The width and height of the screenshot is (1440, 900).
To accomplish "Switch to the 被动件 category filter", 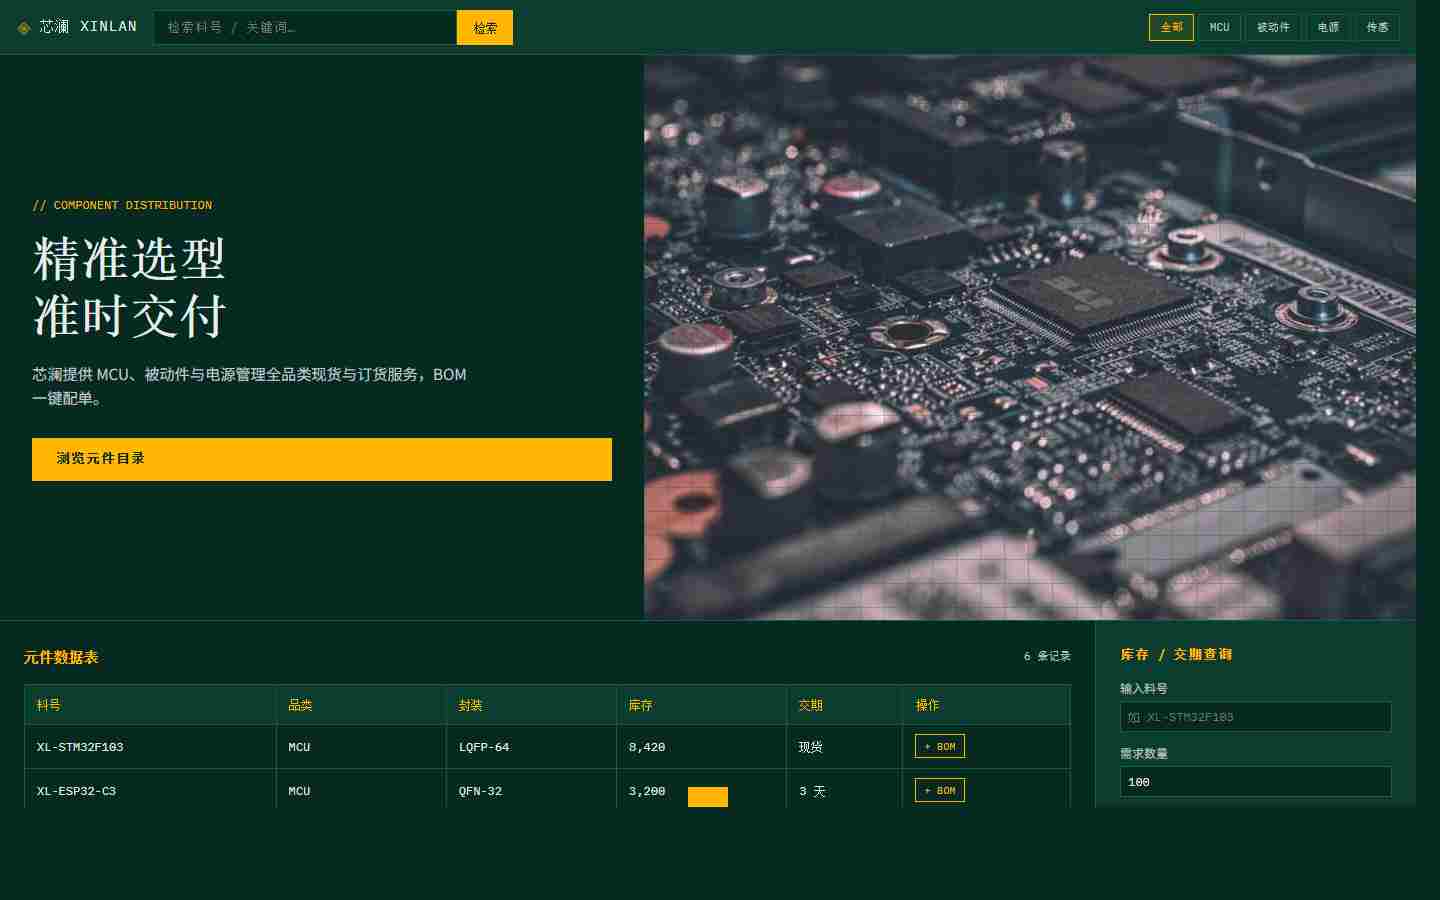I will [1273, 27].
